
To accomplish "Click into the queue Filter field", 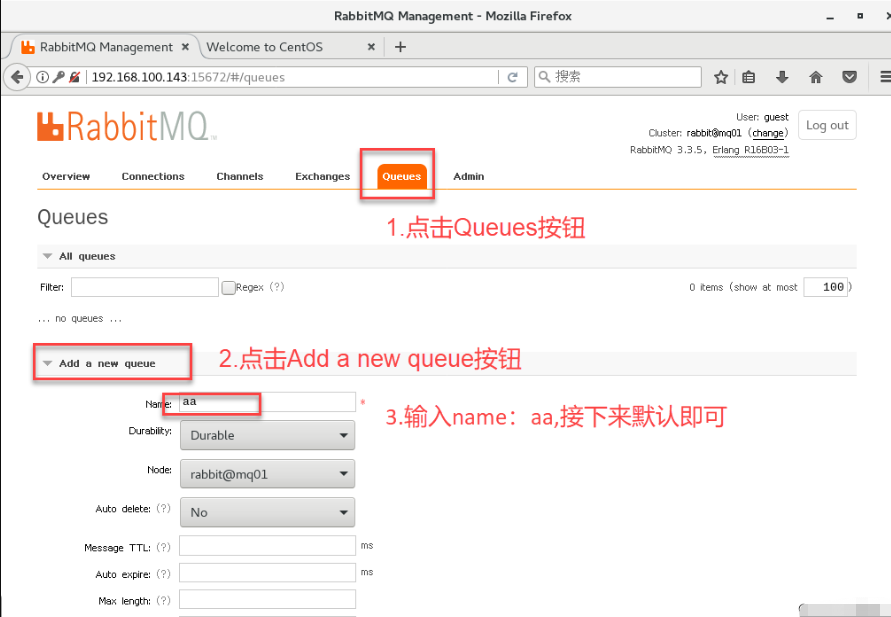I will 144,287.
